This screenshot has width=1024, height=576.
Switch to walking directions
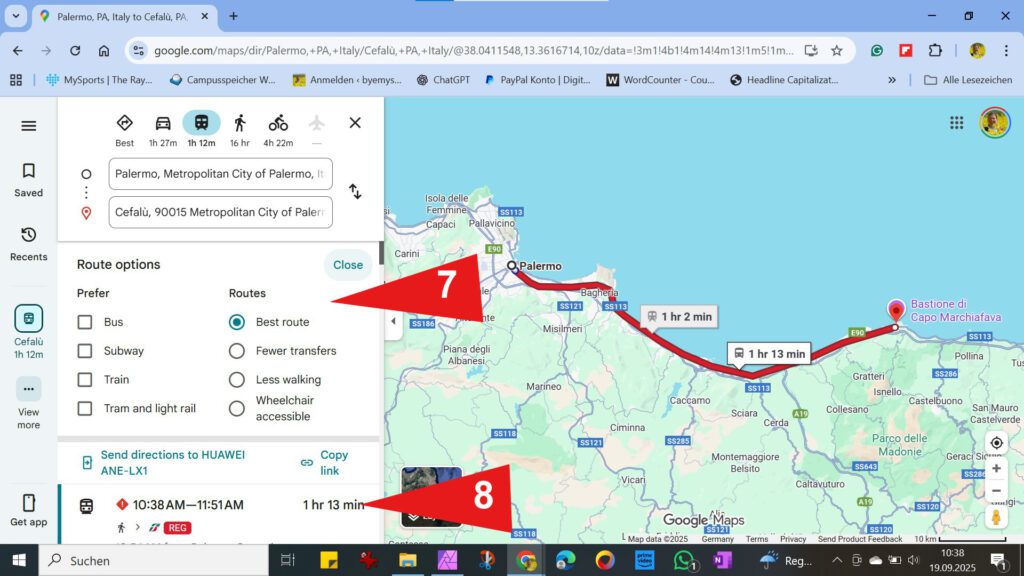tap(239, 124)
